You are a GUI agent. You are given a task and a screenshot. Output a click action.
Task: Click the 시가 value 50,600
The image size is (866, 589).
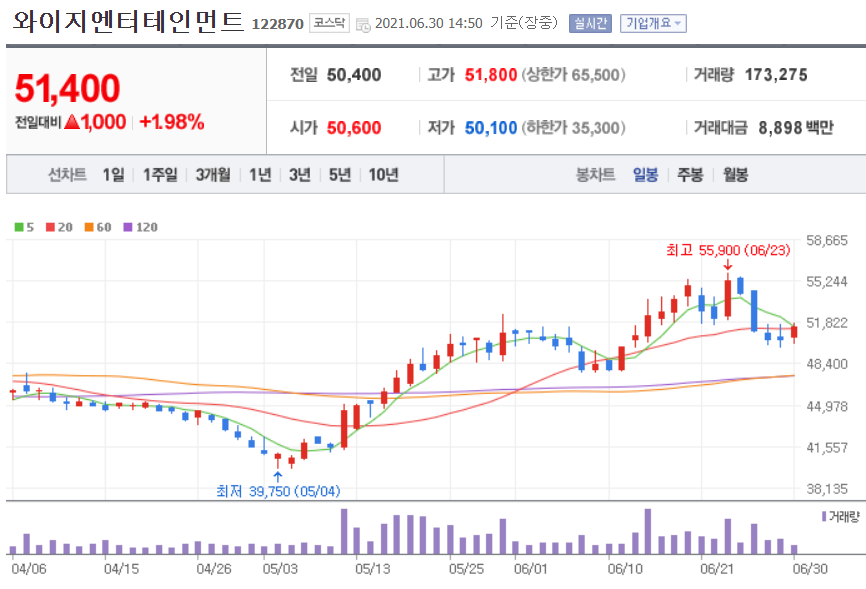click(x=354, y=128)
